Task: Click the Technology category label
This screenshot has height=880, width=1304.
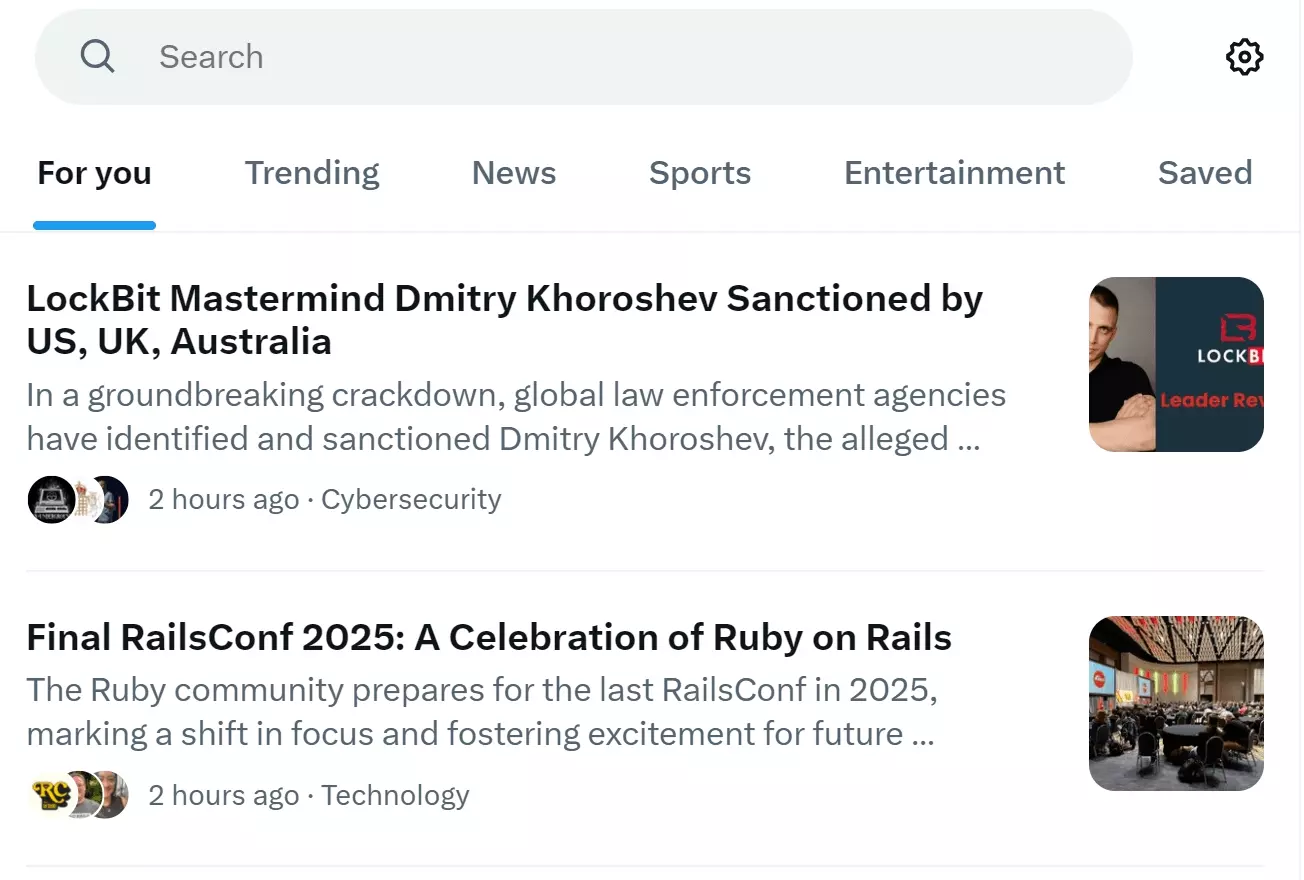Action: point(395,794)
